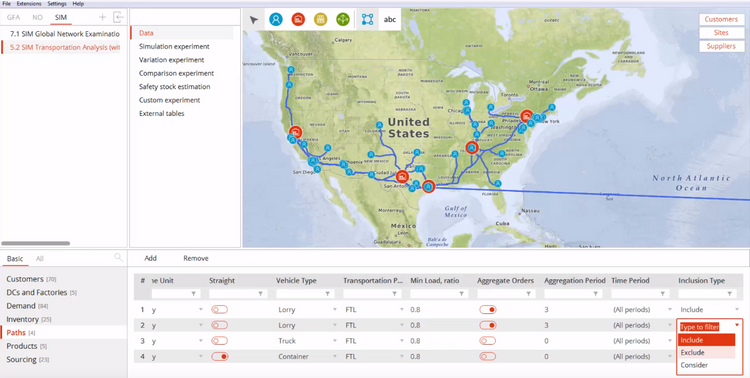Select Consider in the dropdown list
This screenshot has width=750, height=378.
pos(706,365)
